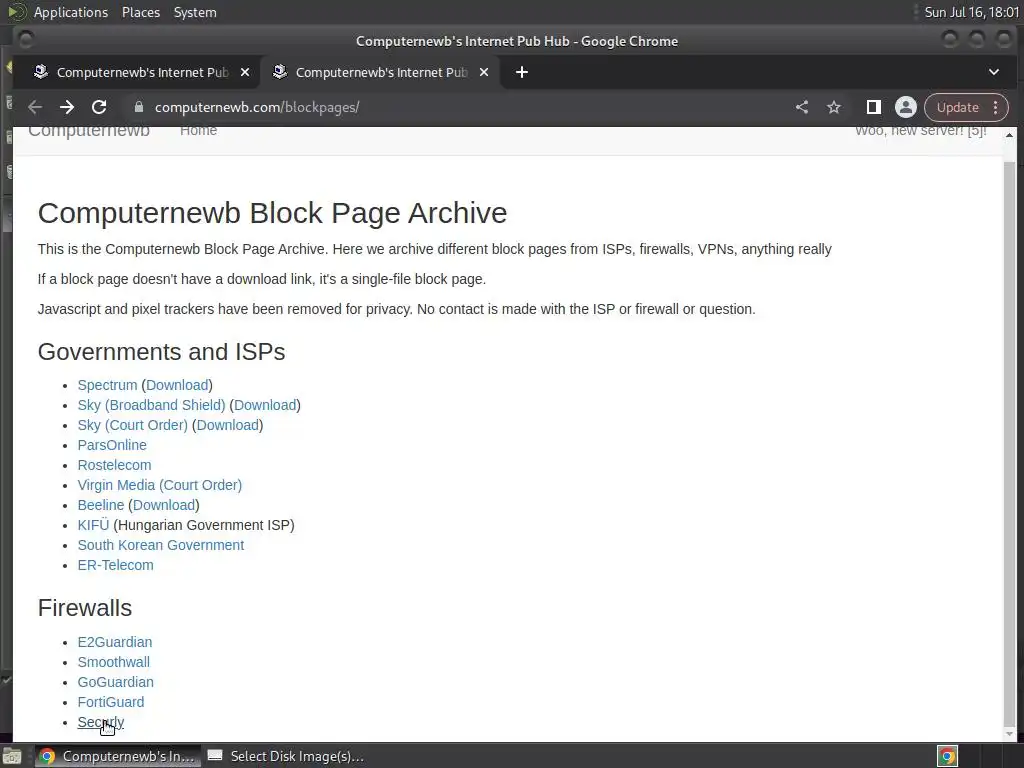The image size is (1024, 768).
Task: Close the first Computernewb tab
Action: click(x=245, y=72)
